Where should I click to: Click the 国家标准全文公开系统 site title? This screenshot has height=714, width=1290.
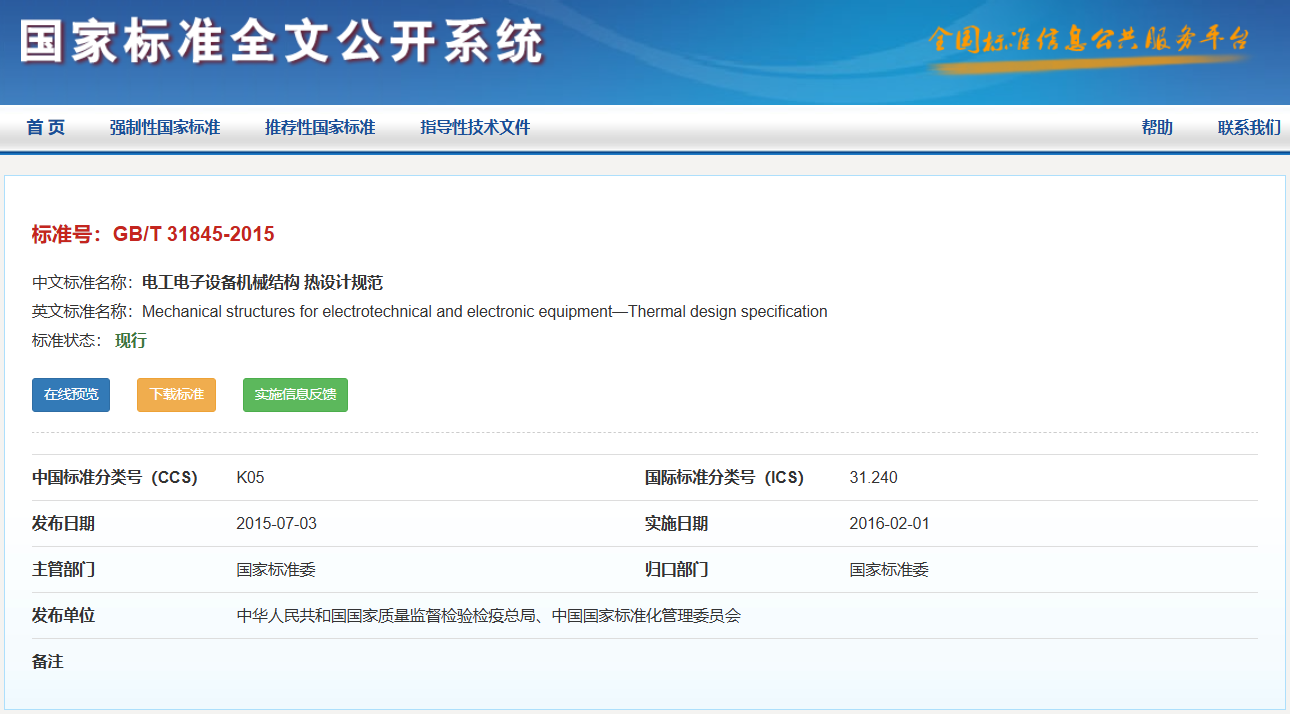pos(282,43)
